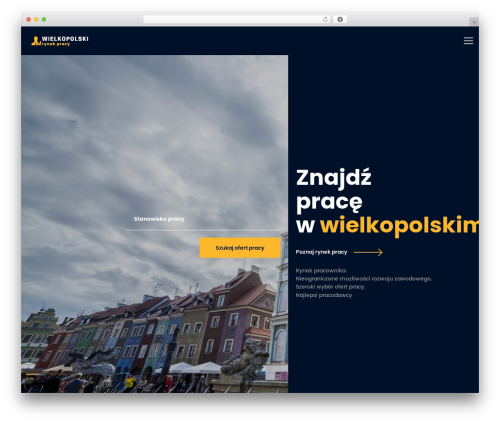The image size is (500, 423).
Task: Open the hamburger menu icon
Action: pos(468,41)
